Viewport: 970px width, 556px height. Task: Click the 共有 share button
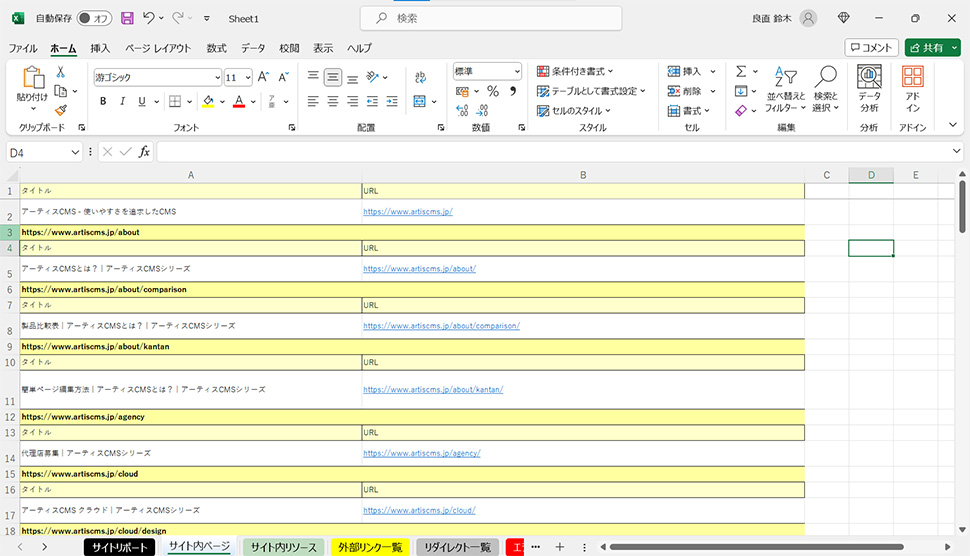point(927,48)
